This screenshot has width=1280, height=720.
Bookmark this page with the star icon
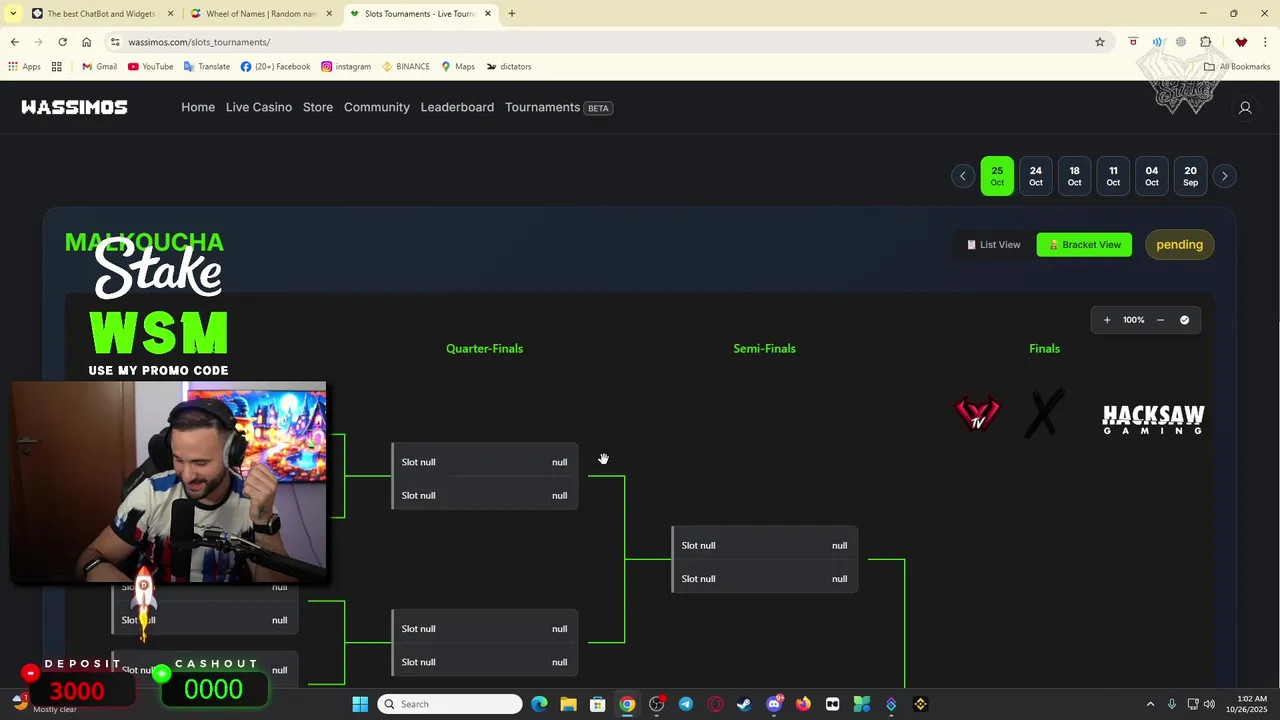point(1099,42)
